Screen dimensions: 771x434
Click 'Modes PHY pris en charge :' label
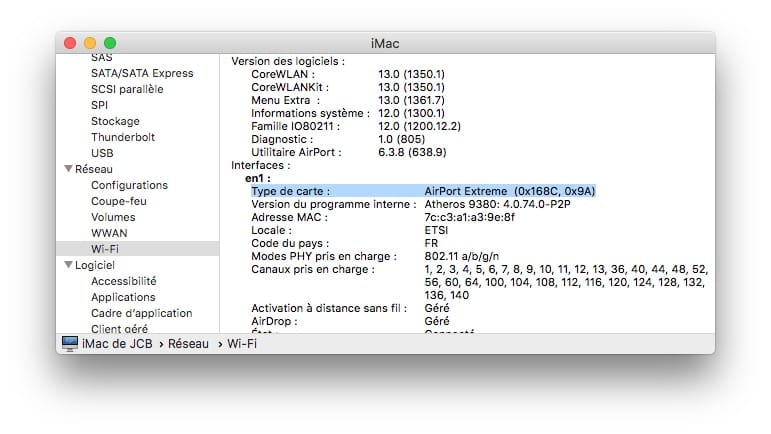[324, 256]
